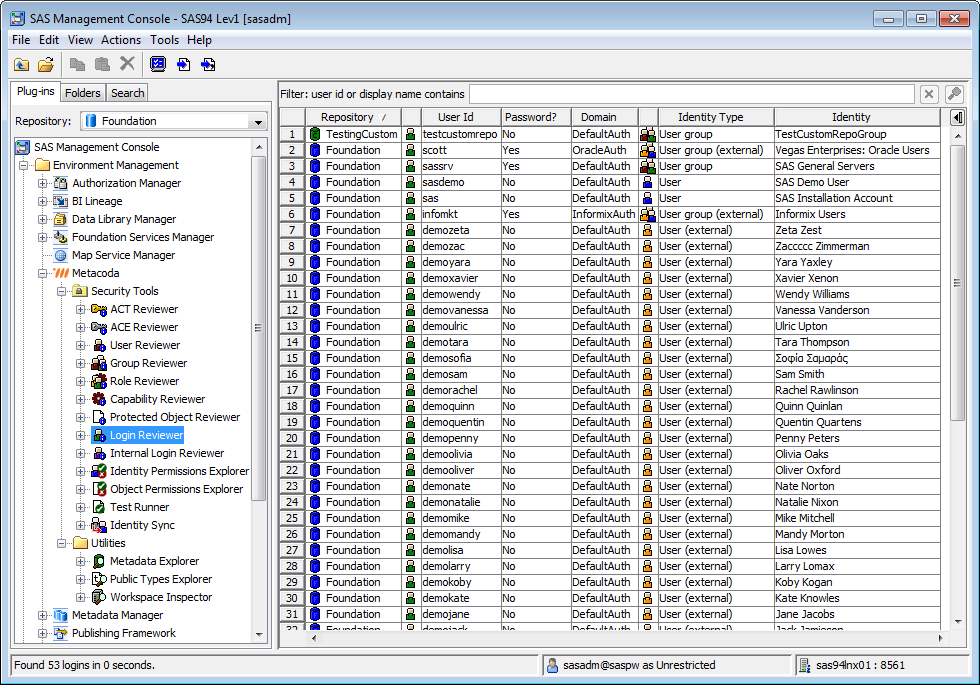980x685 pixels.
Task: Click the Import package toolbar icon
Action: coord(183,64)
